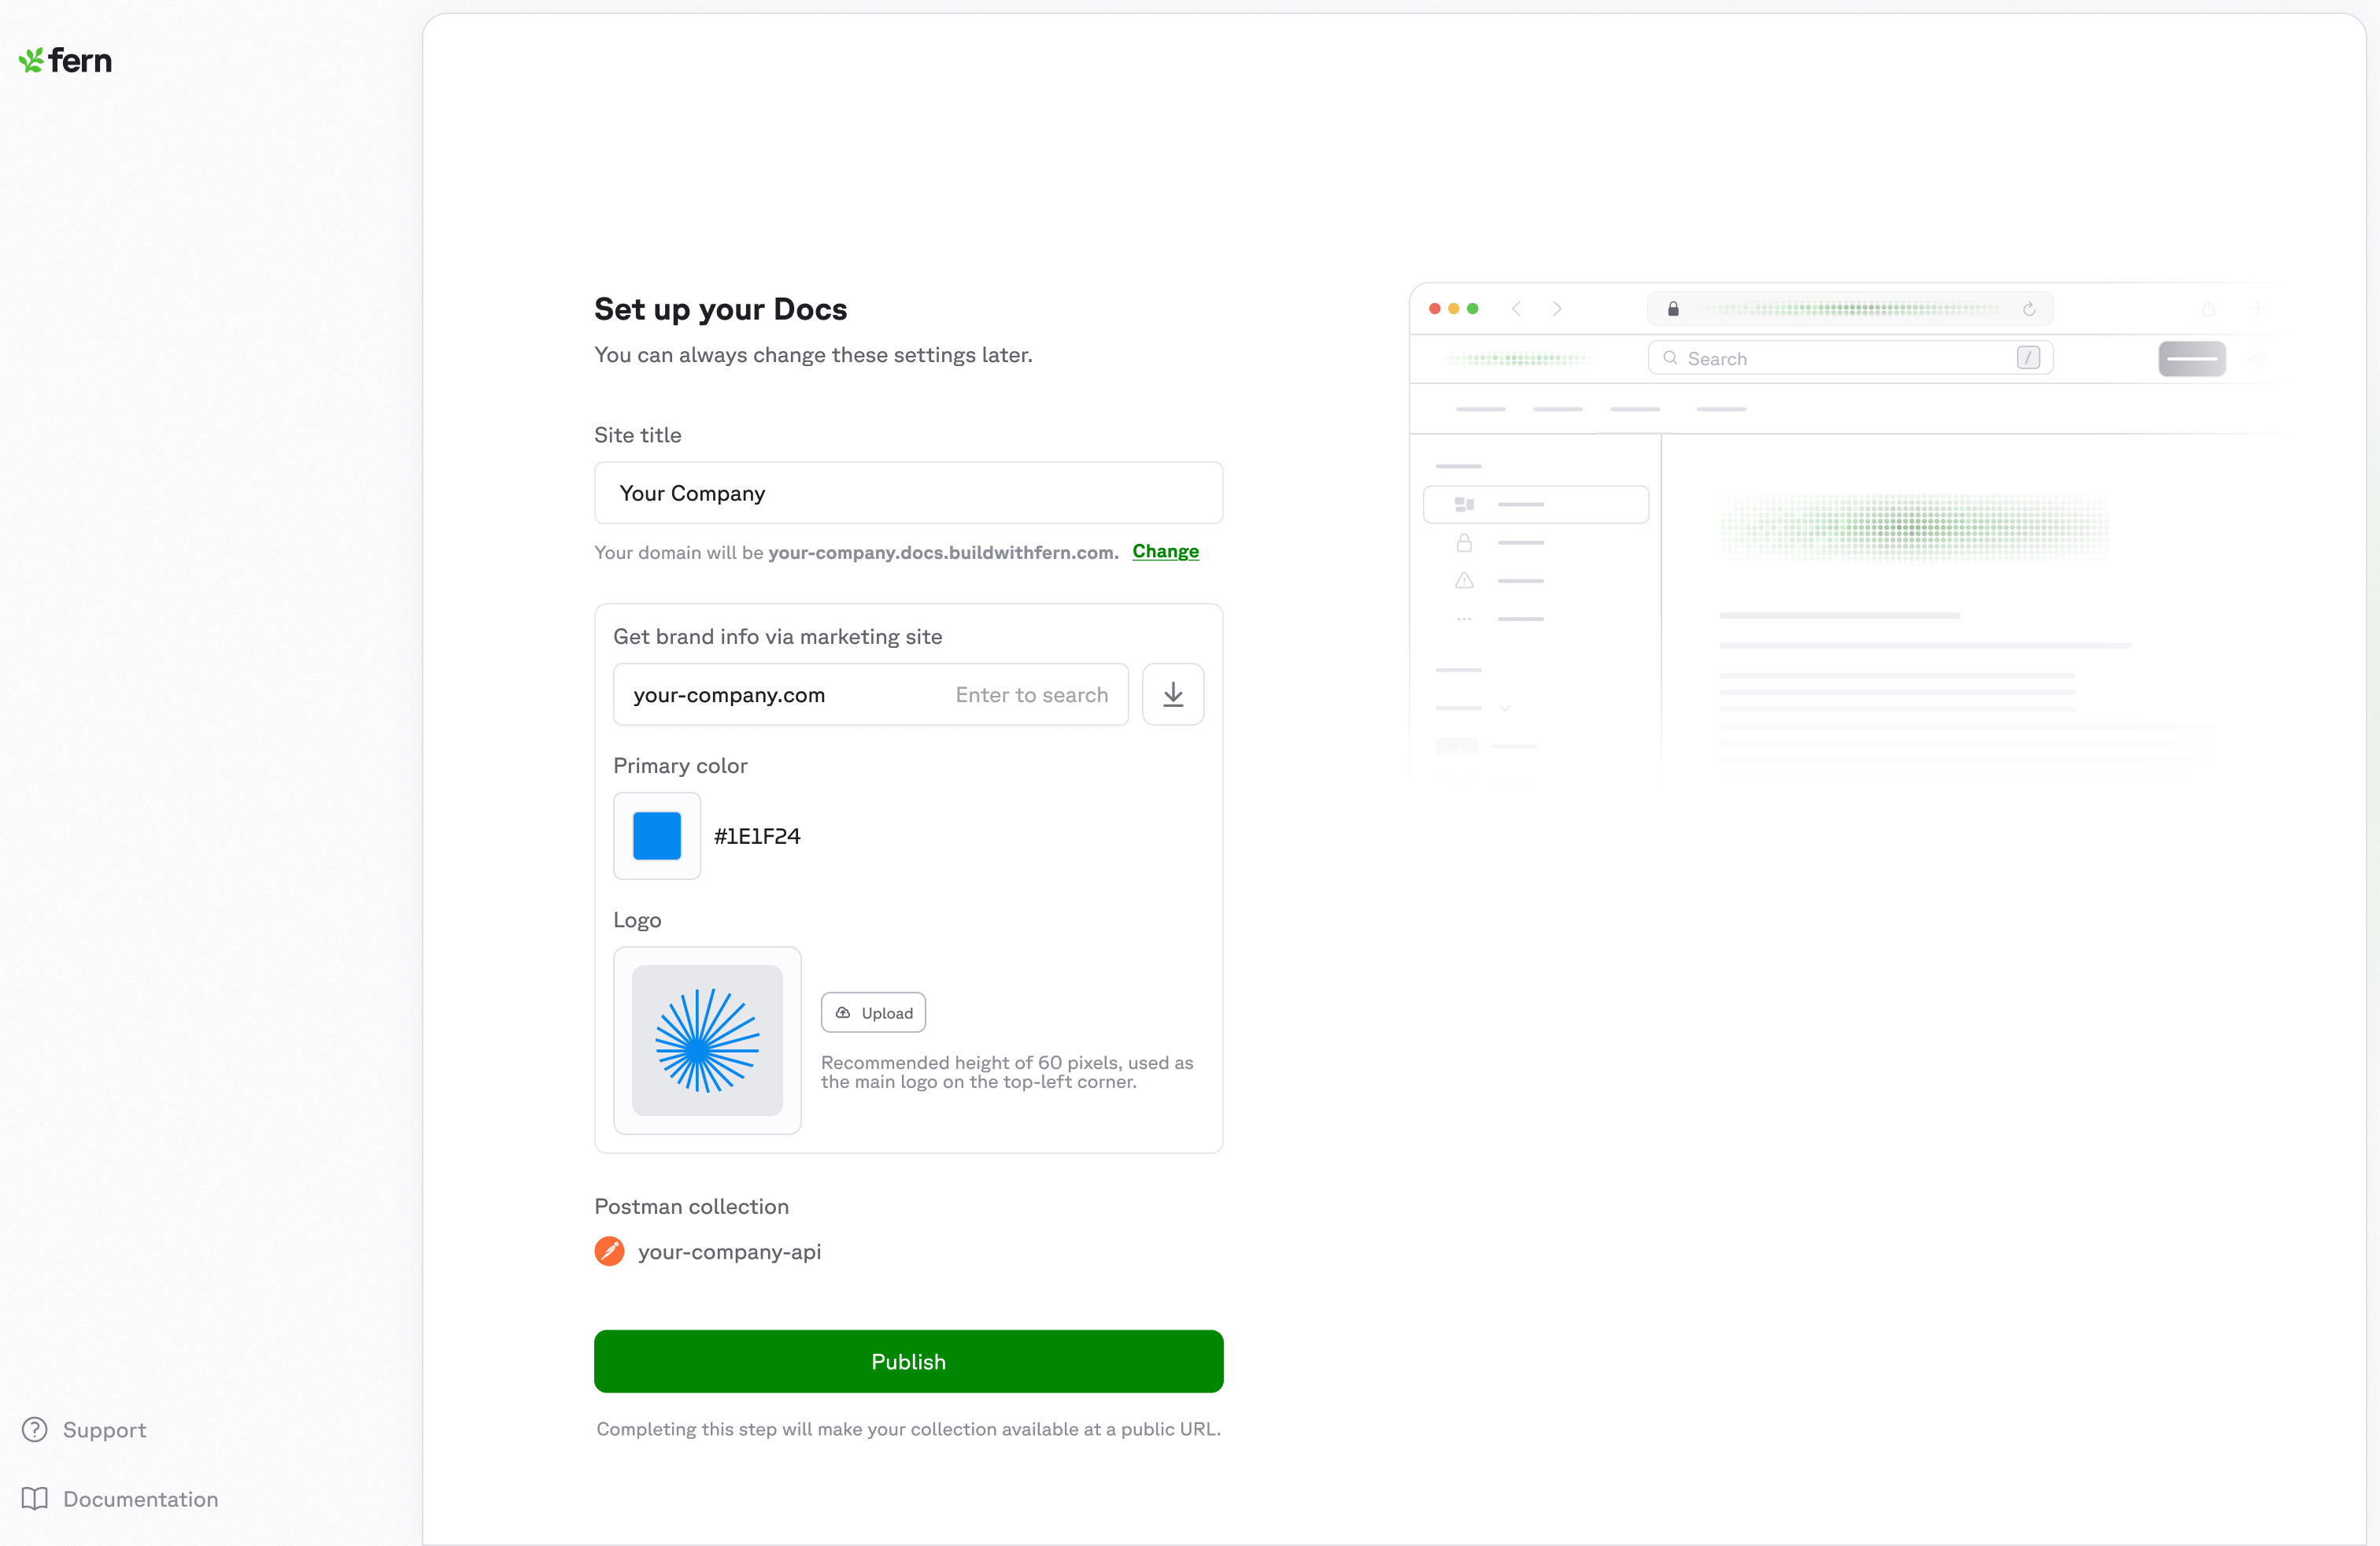Open the blue primary color swatch
2380x1546 pixels.
[x=657, y=835]
